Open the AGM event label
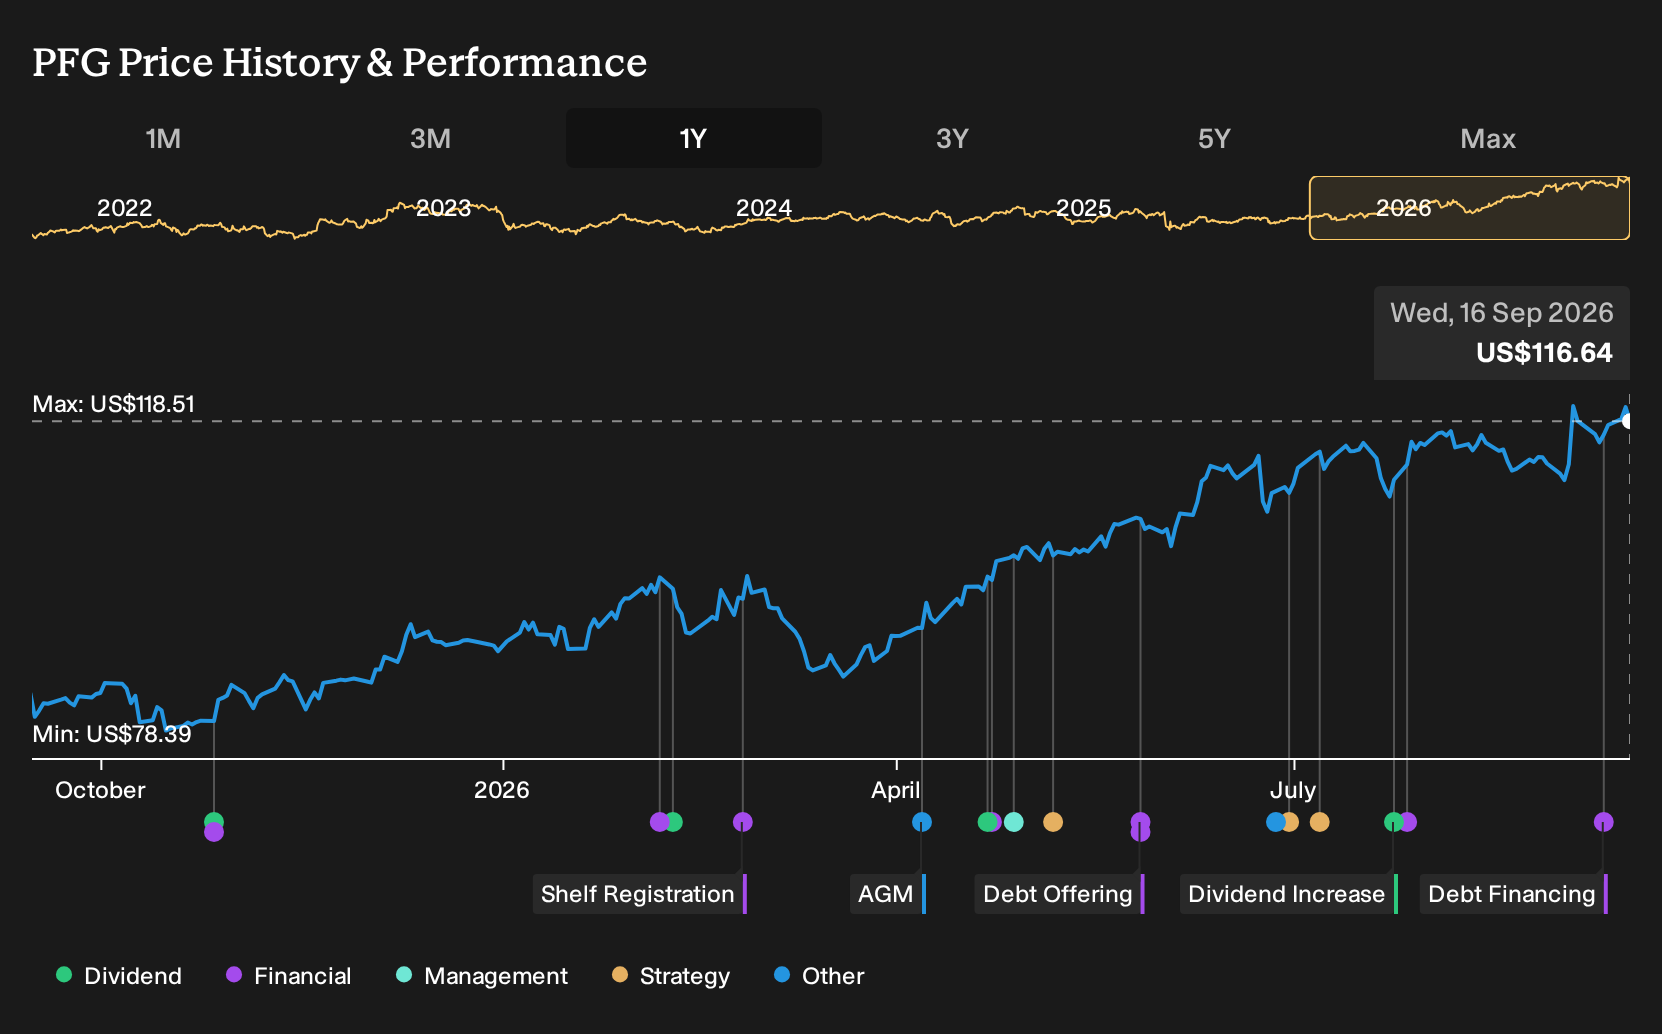1662x1034 pixels. pyautogui.click(x=888, y=894)
